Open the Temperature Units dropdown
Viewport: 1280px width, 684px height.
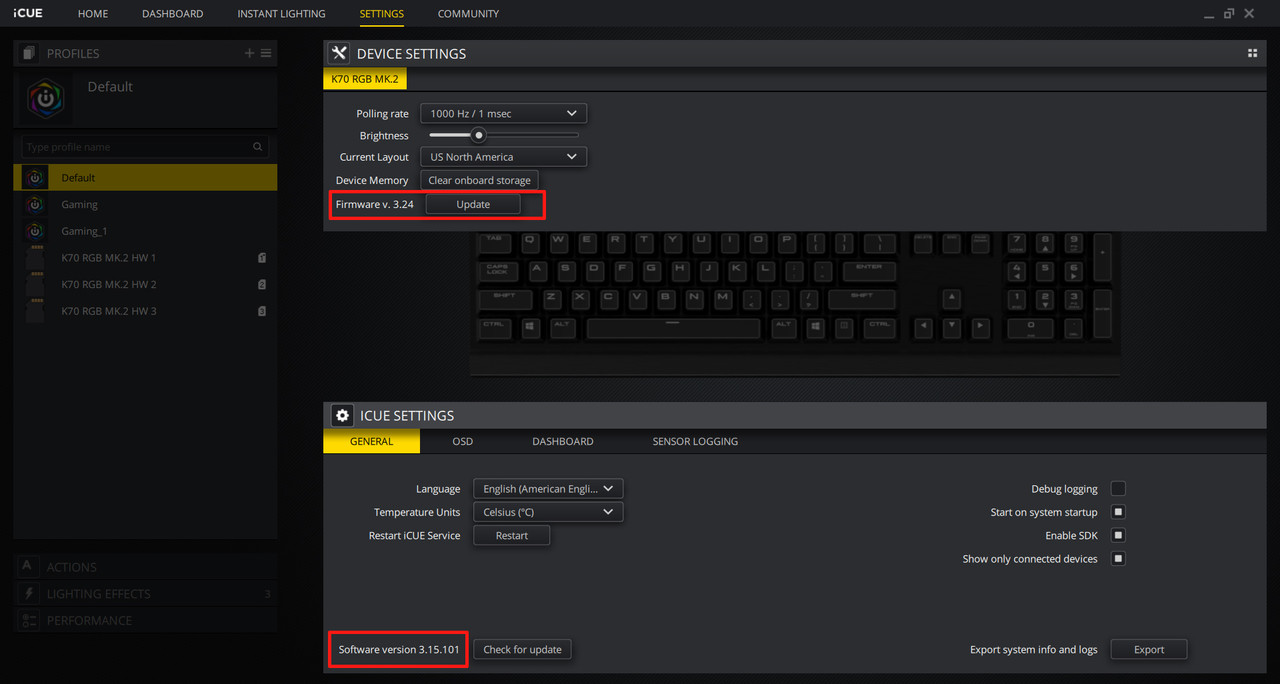pos(548,512)
